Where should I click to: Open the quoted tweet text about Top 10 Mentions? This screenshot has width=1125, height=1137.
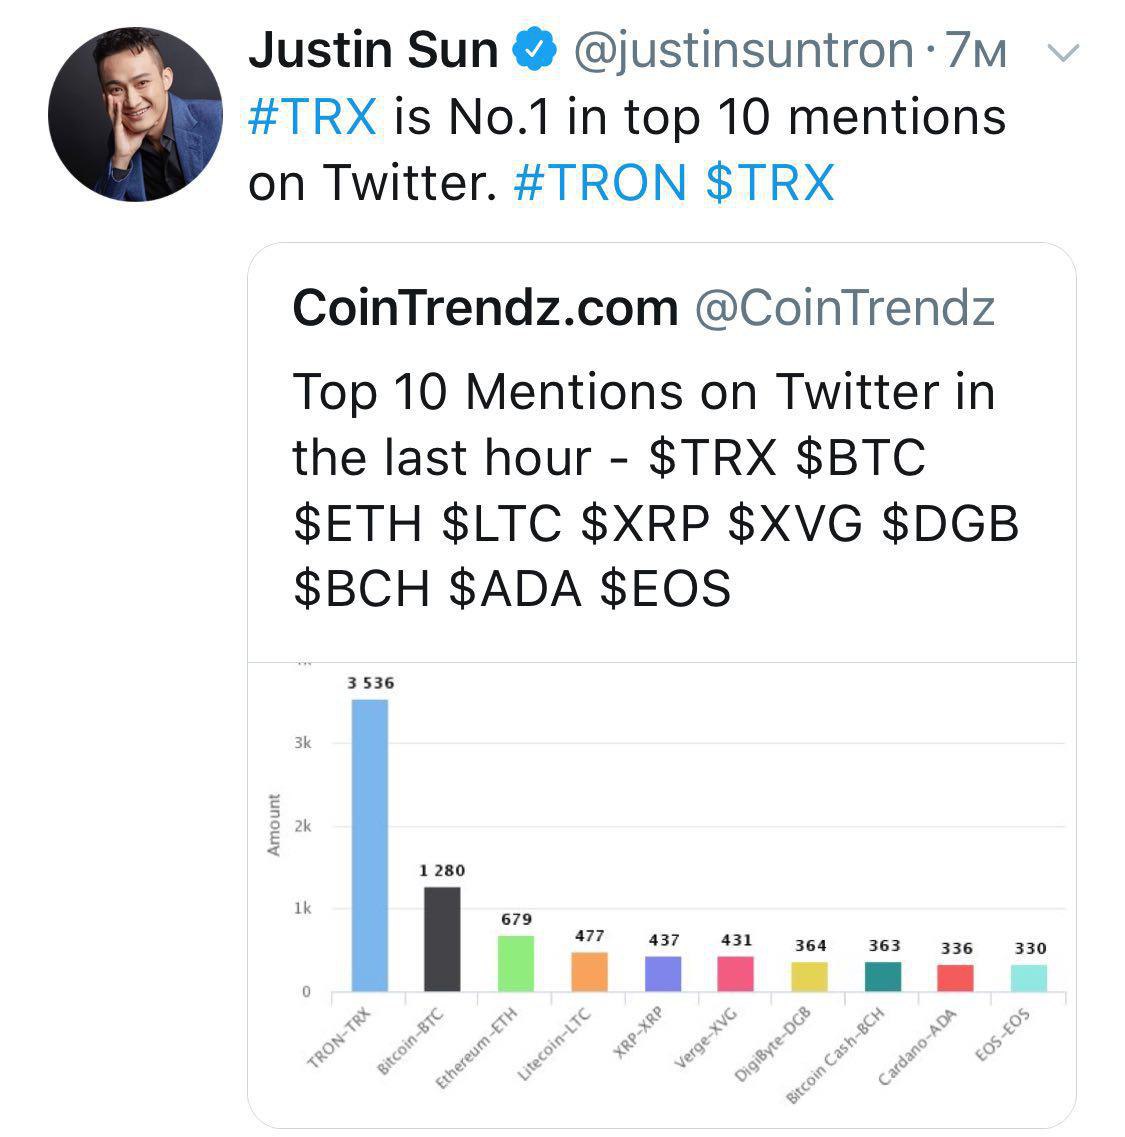656,489
